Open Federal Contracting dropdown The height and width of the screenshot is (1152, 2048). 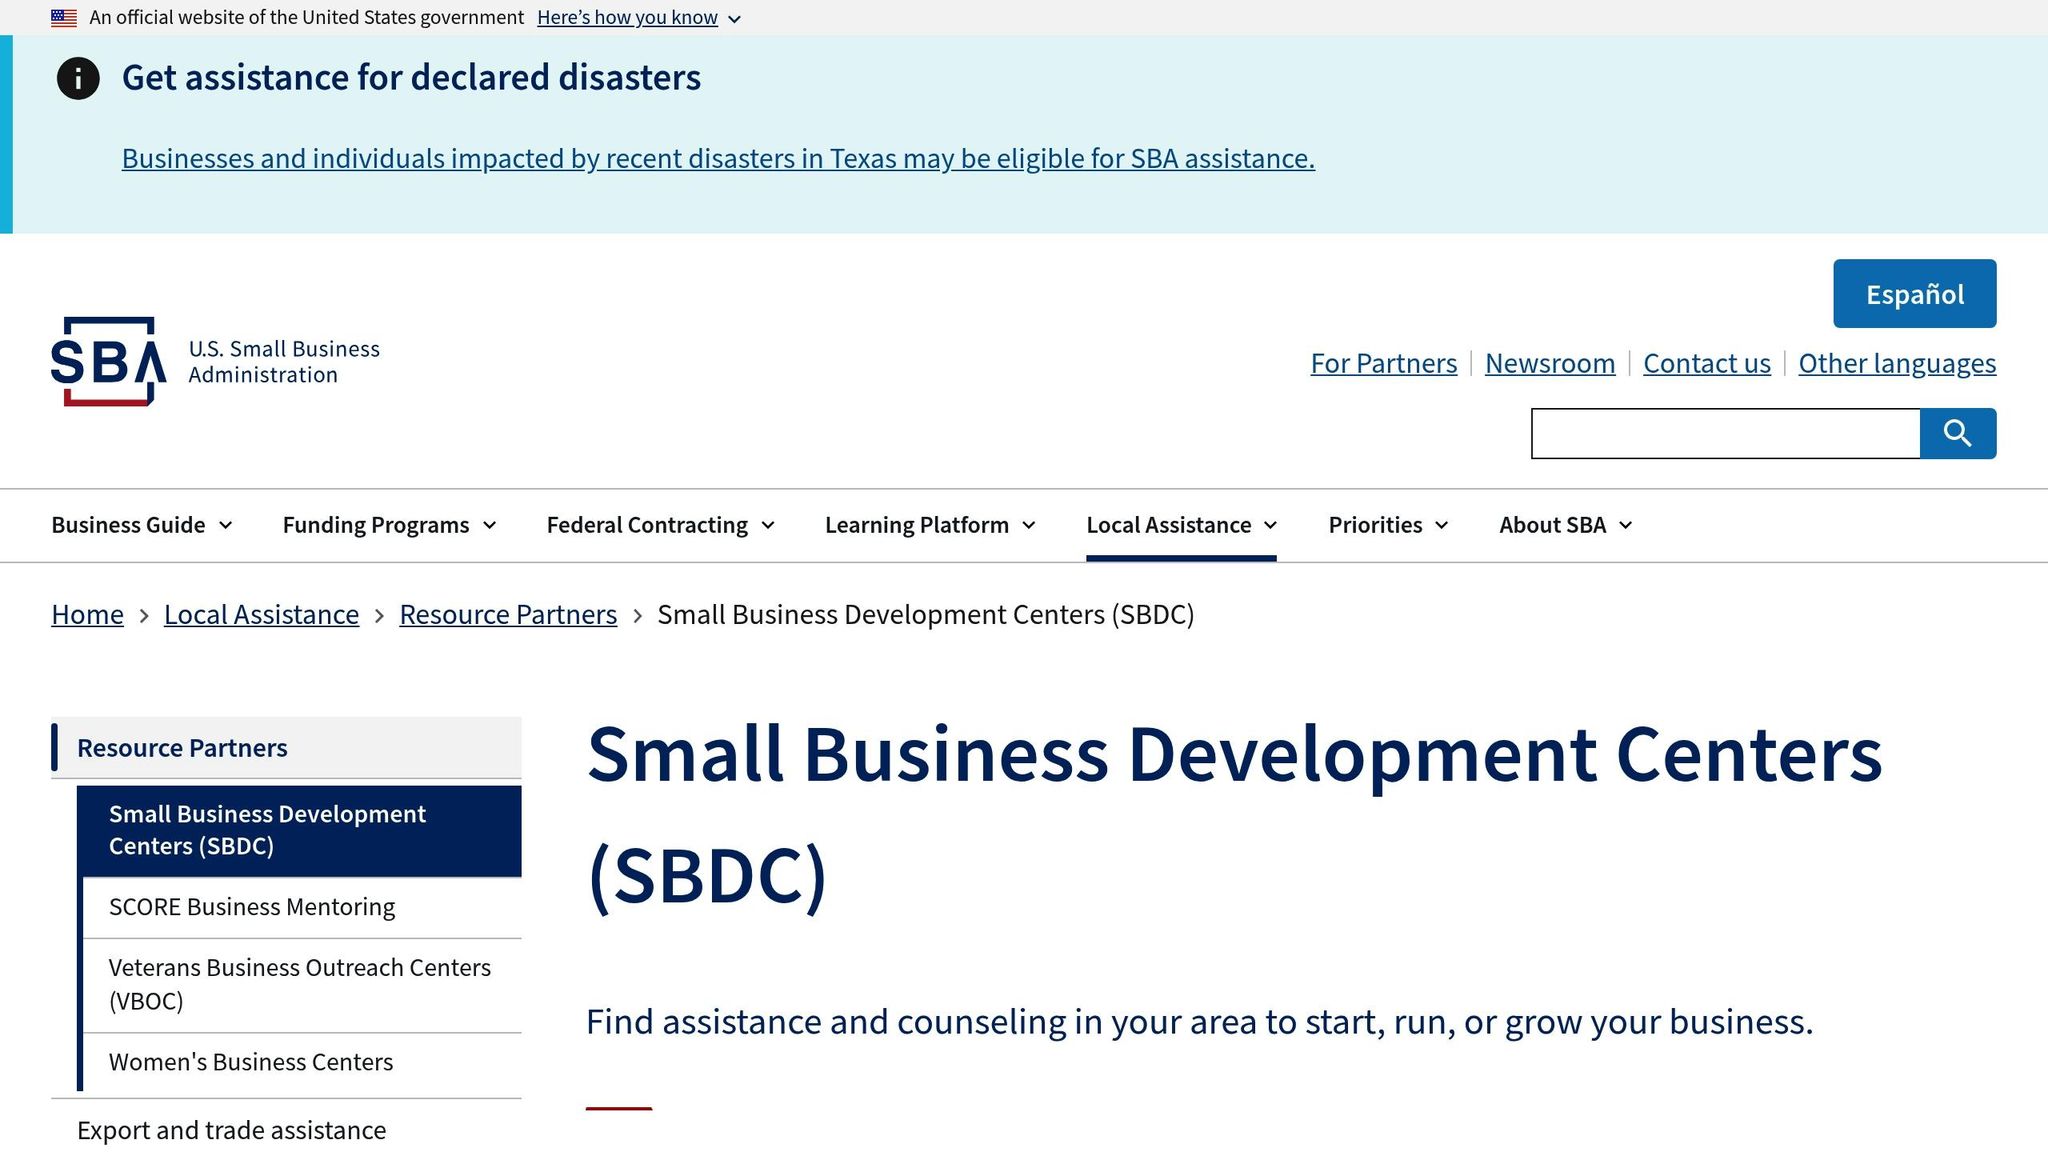coord(660,525)
